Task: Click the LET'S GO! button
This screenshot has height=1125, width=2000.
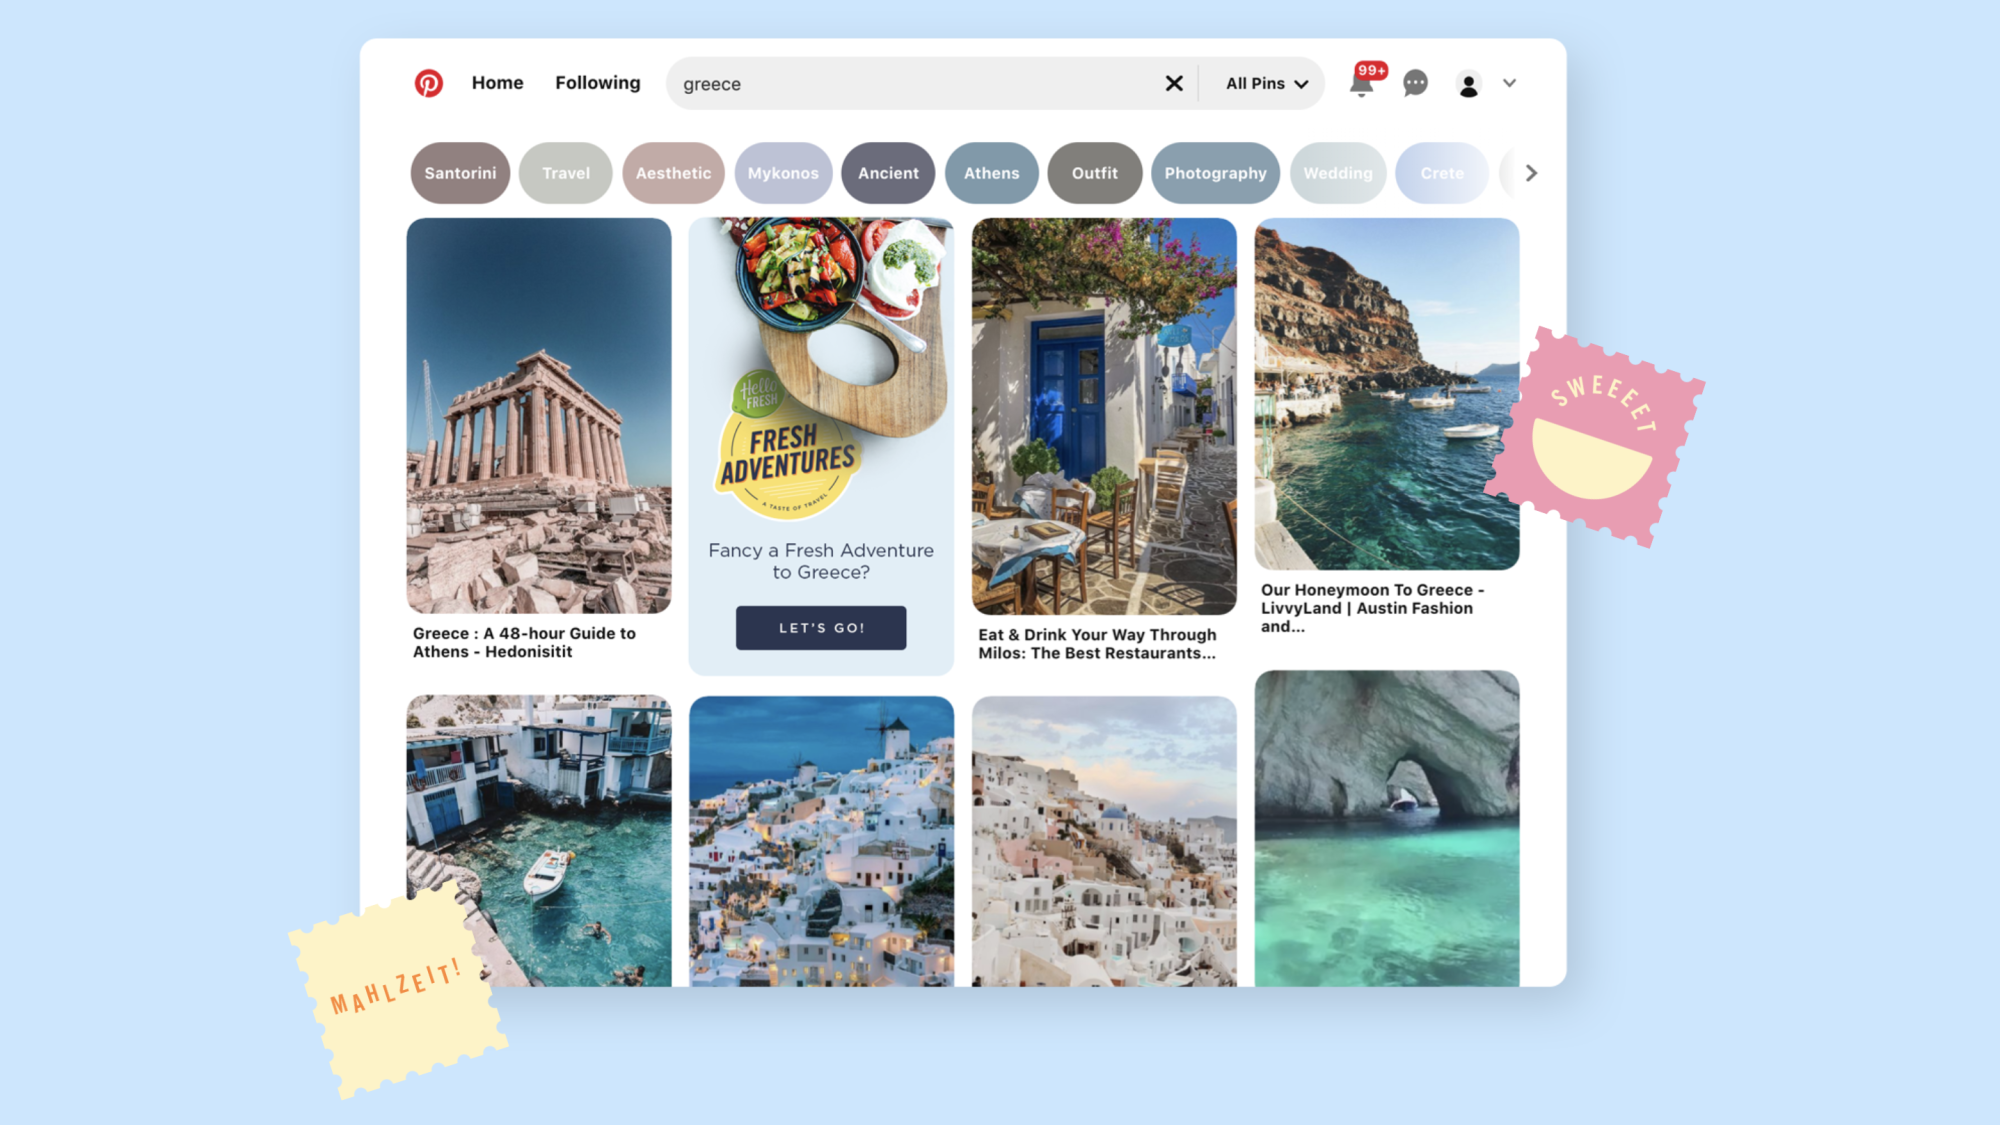Action: [821, 628]
